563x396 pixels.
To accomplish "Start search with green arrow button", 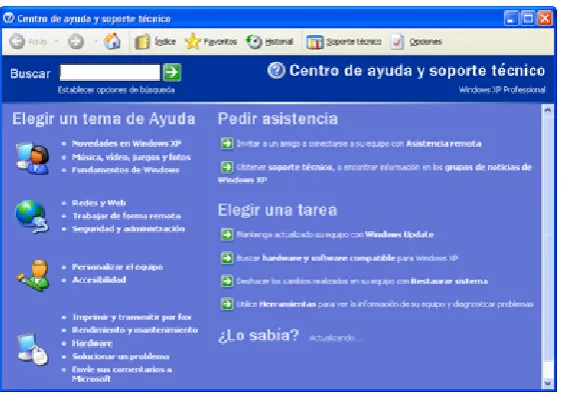I will (172, 73).
